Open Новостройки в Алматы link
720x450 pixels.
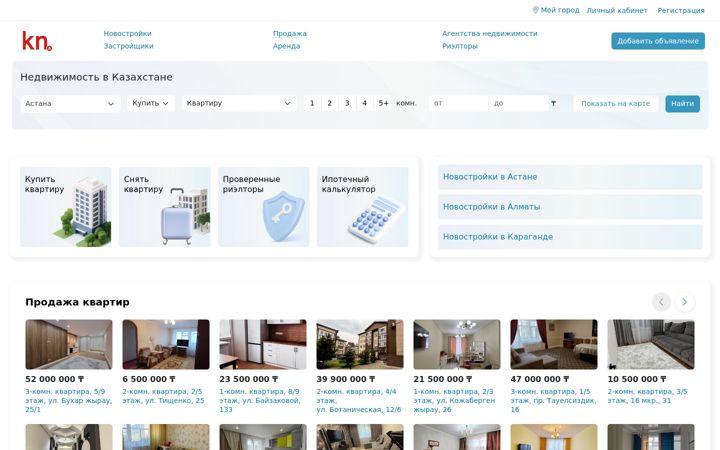pos(570,207)
